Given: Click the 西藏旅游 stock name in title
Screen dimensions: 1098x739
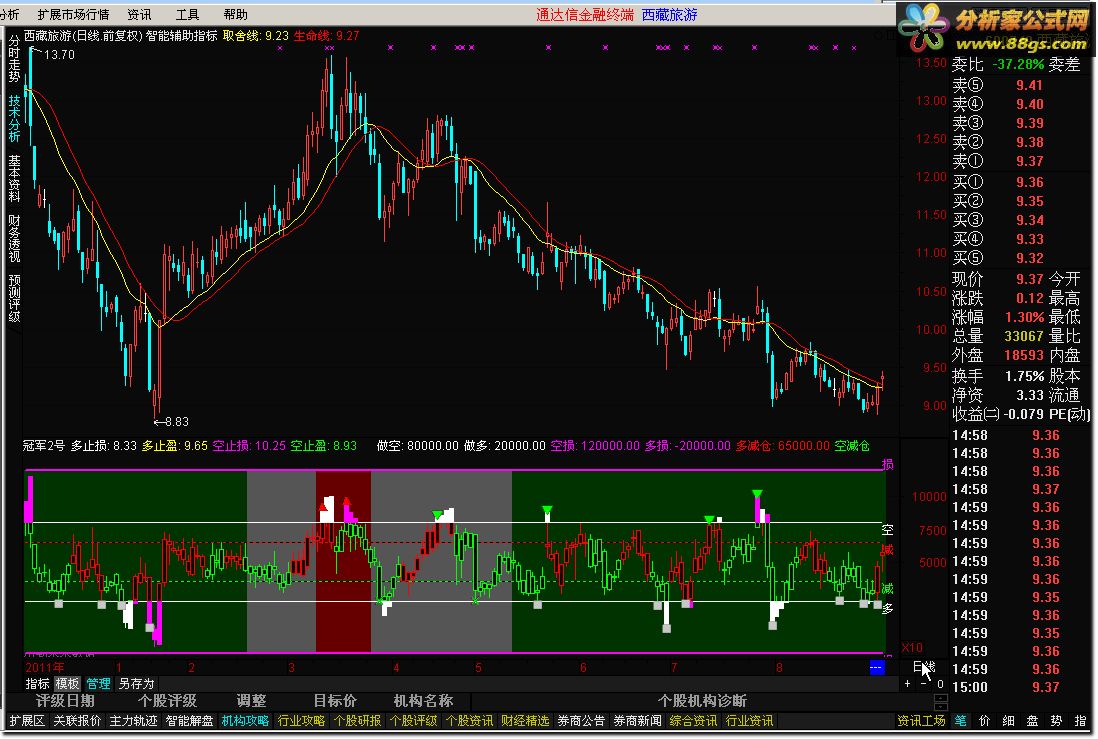Looking at the screenshot, I should coord(669,15).
